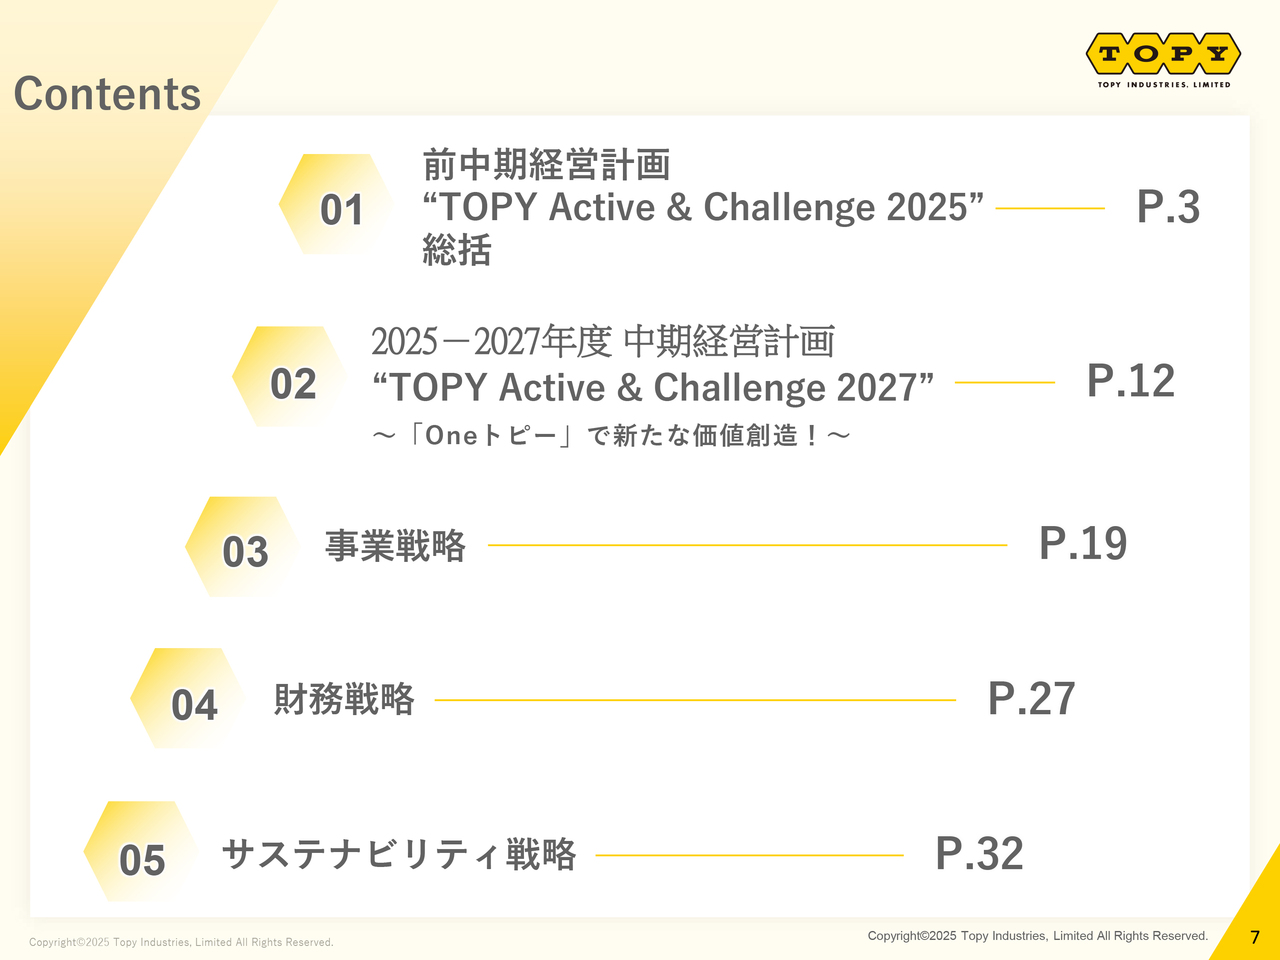This screenshot has width=1280, height=960.
Task: Click slide page number 7
Action: click(x=1255, y=938)
